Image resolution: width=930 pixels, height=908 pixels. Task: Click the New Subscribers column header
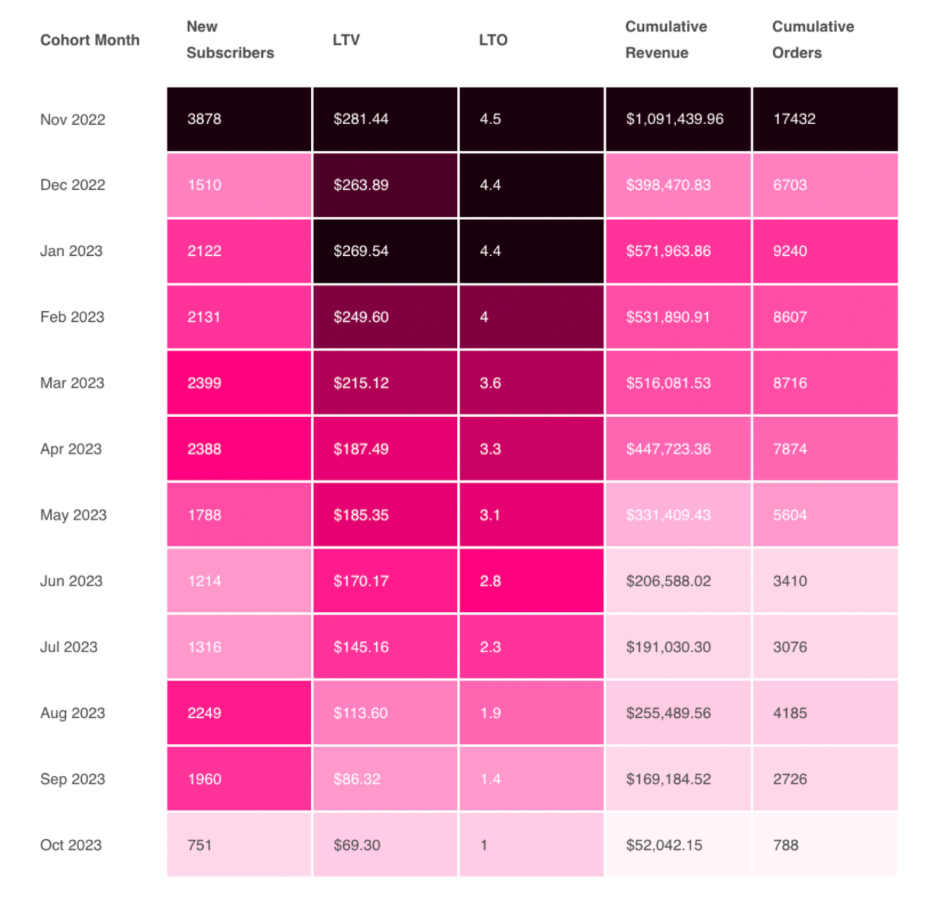click(230, 40)
